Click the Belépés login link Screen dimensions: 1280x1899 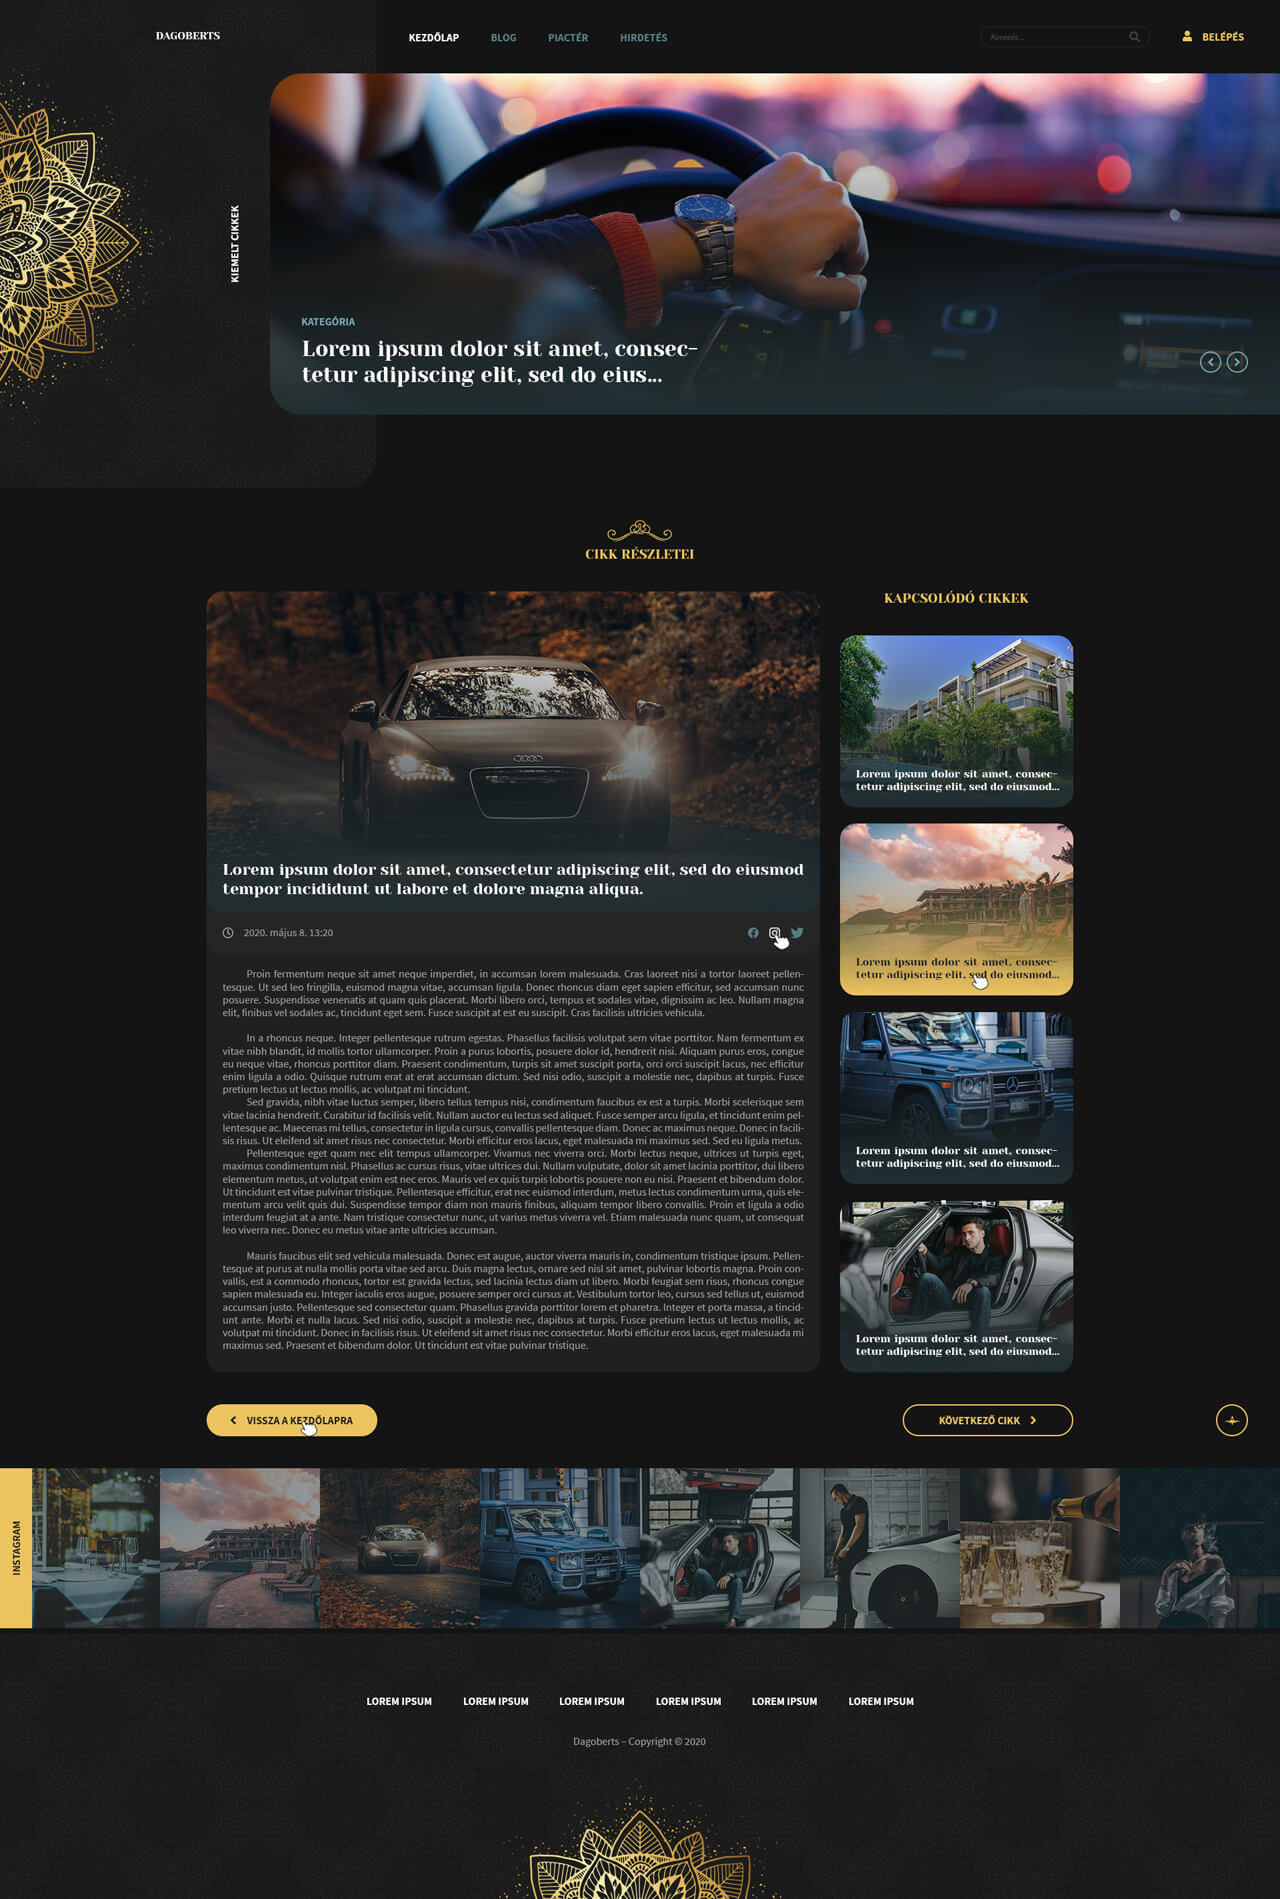click(x=1222, y=37)
